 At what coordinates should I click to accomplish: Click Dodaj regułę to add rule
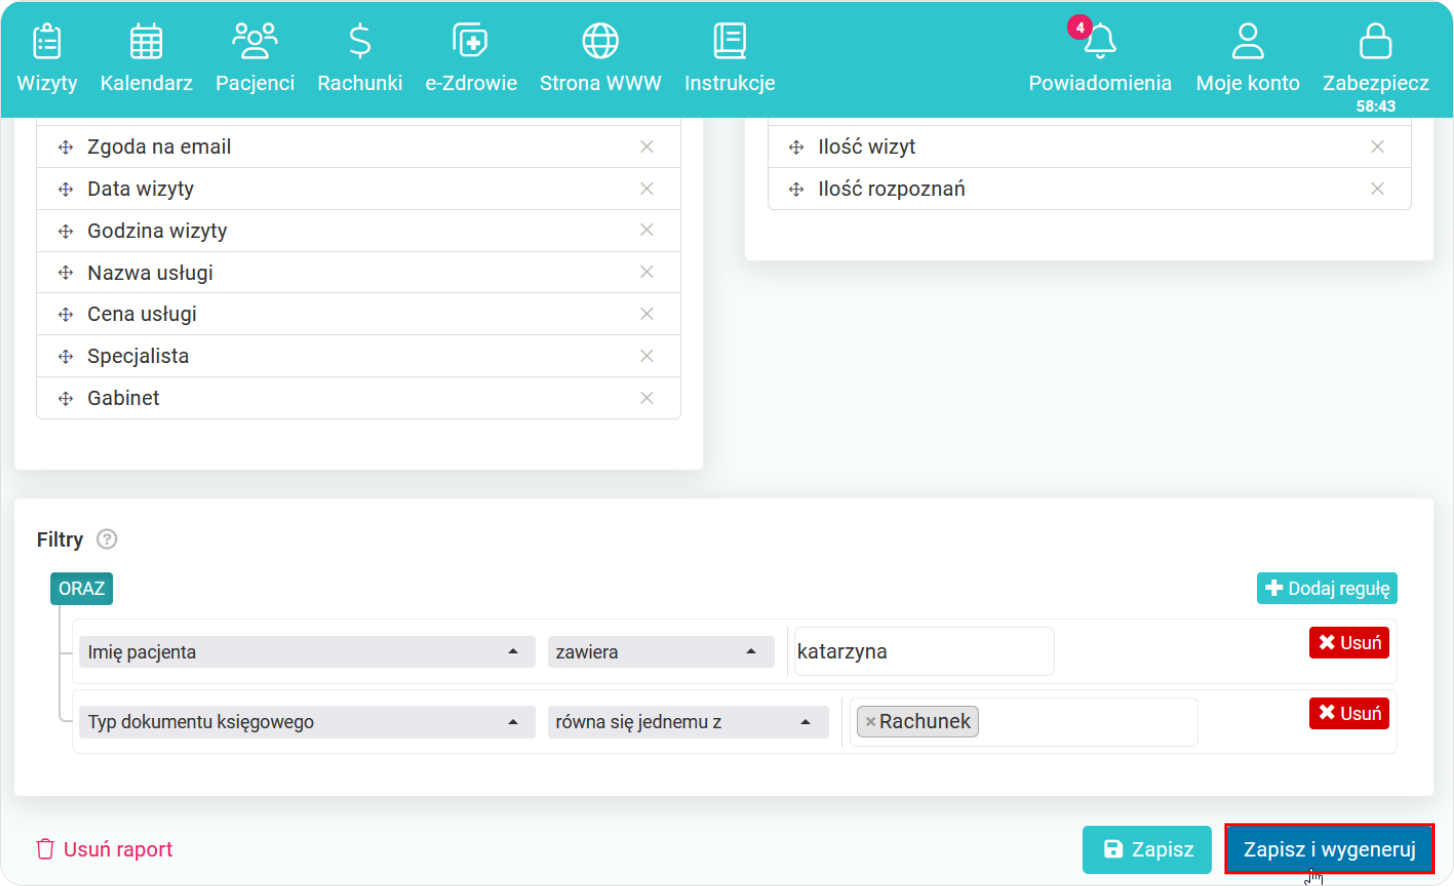click(1327, 589)
